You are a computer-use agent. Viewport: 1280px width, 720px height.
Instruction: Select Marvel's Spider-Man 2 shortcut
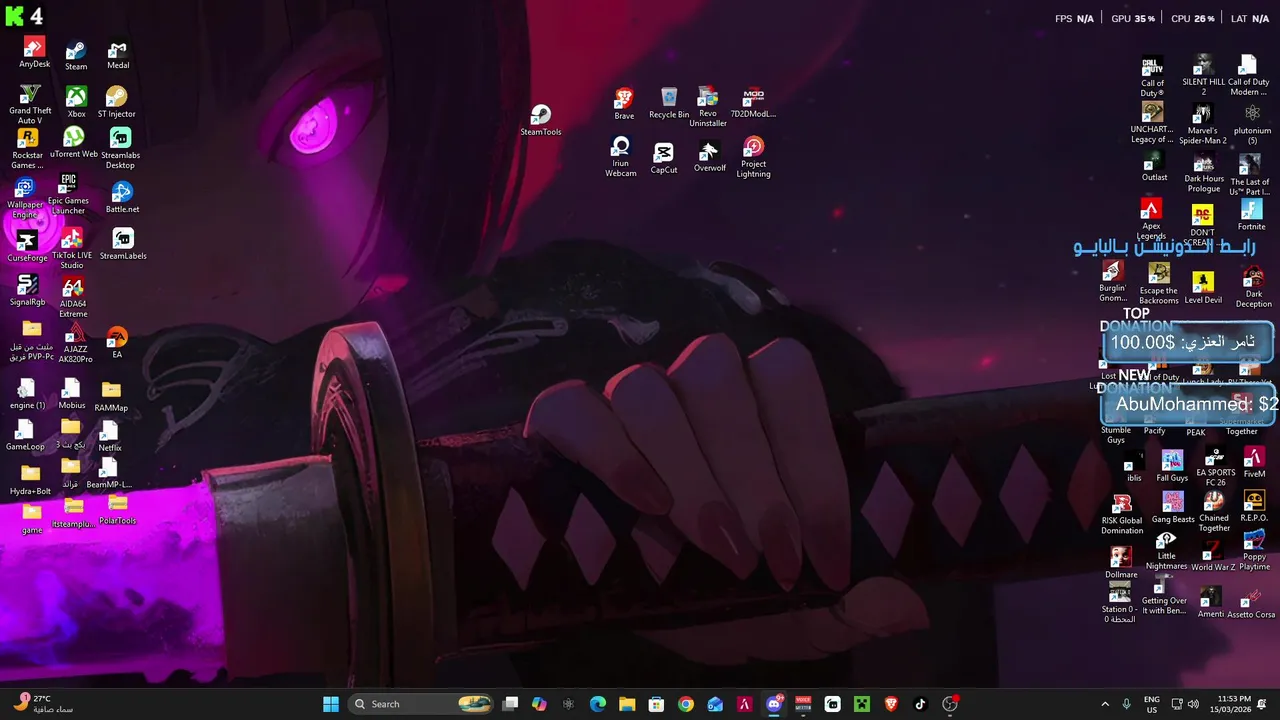(1202, 124)
